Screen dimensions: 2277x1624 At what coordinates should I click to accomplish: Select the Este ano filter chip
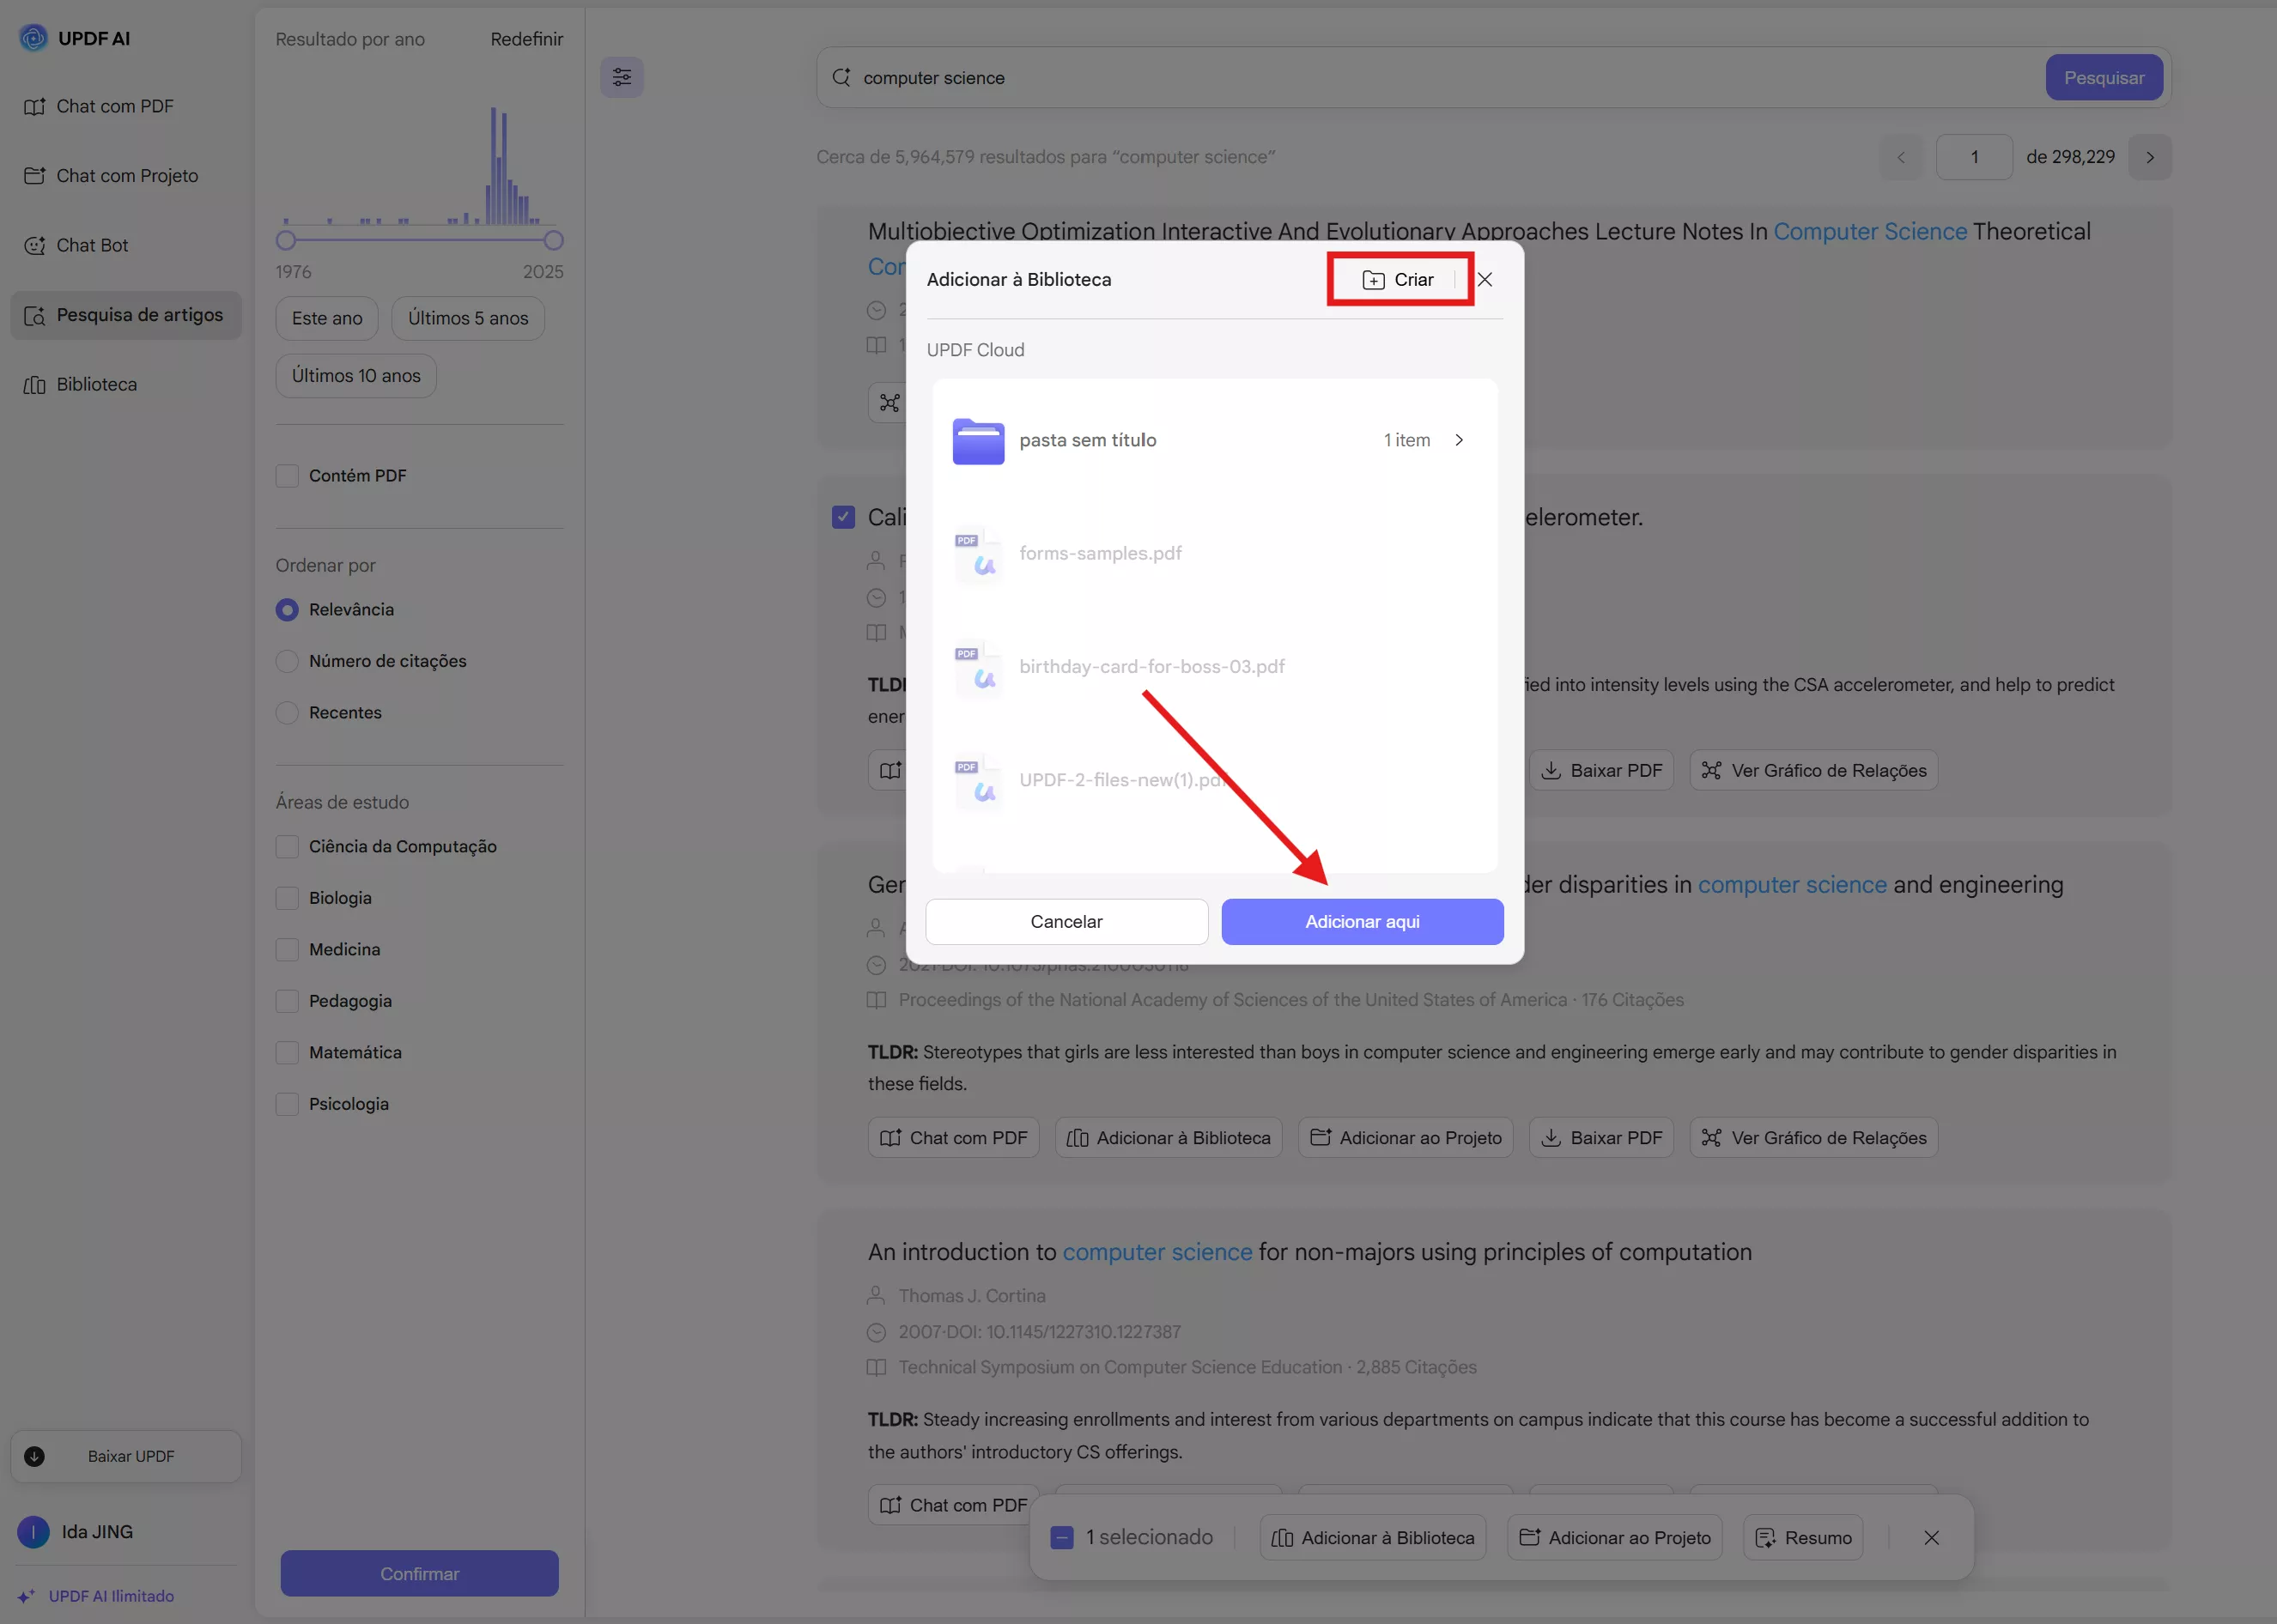tap(327, 318)
